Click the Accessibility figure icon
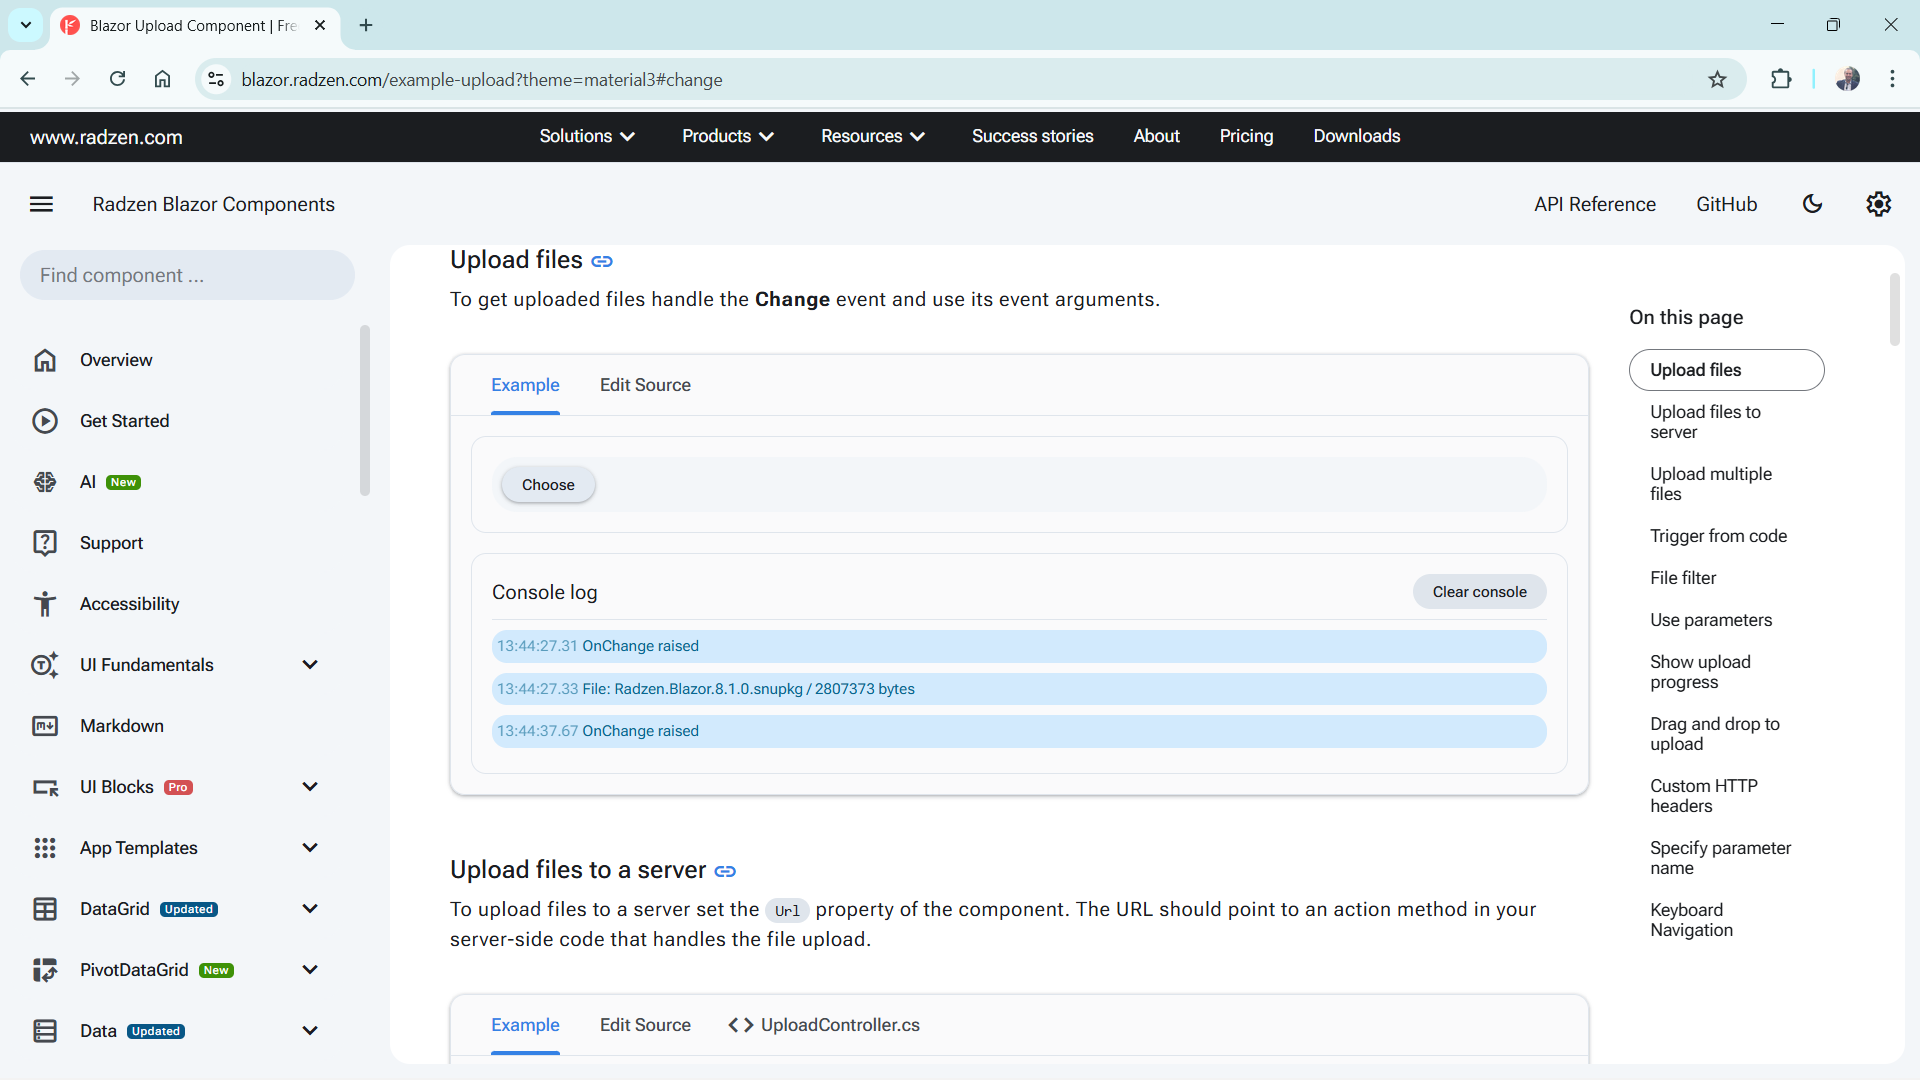Screen dimensions: 1920x1080 [45, 604]
